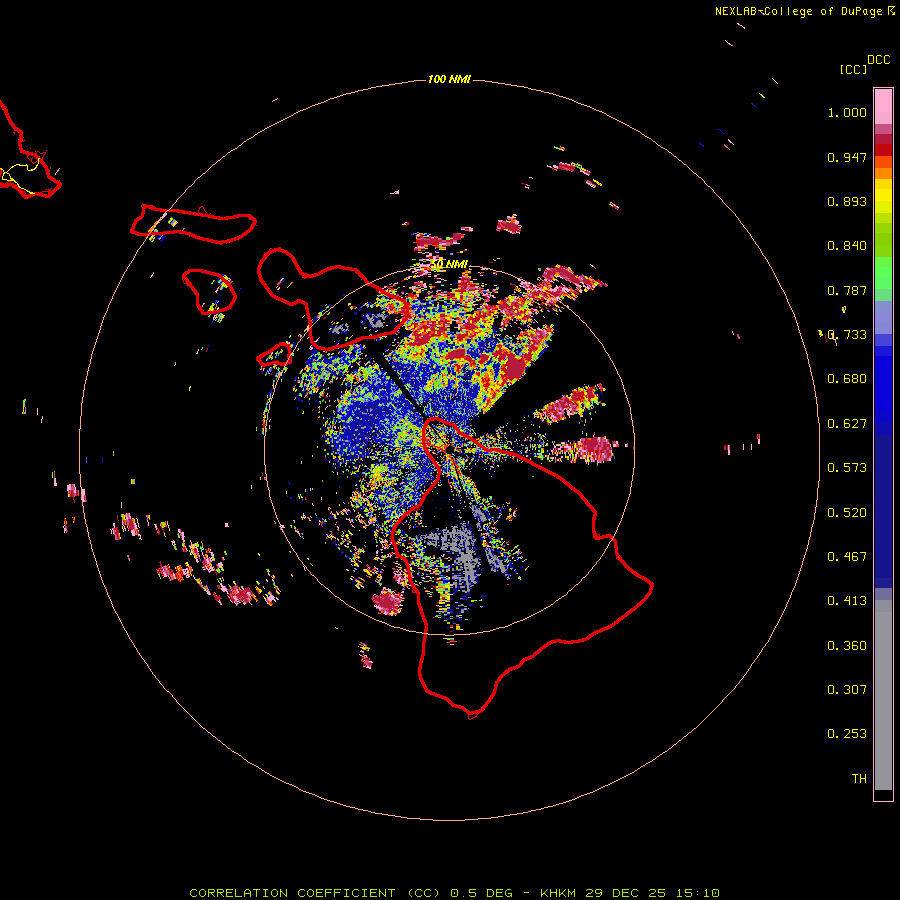Click the 100 NMI range ring label

(449, 79)
